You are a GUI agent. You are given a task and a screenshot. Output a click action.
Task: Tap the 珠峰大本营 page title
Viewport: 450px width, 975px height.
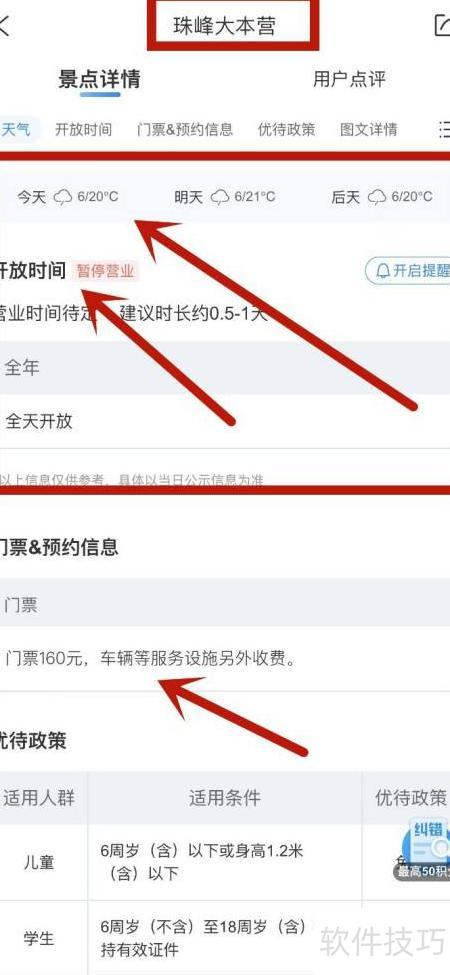pos(224,27)
